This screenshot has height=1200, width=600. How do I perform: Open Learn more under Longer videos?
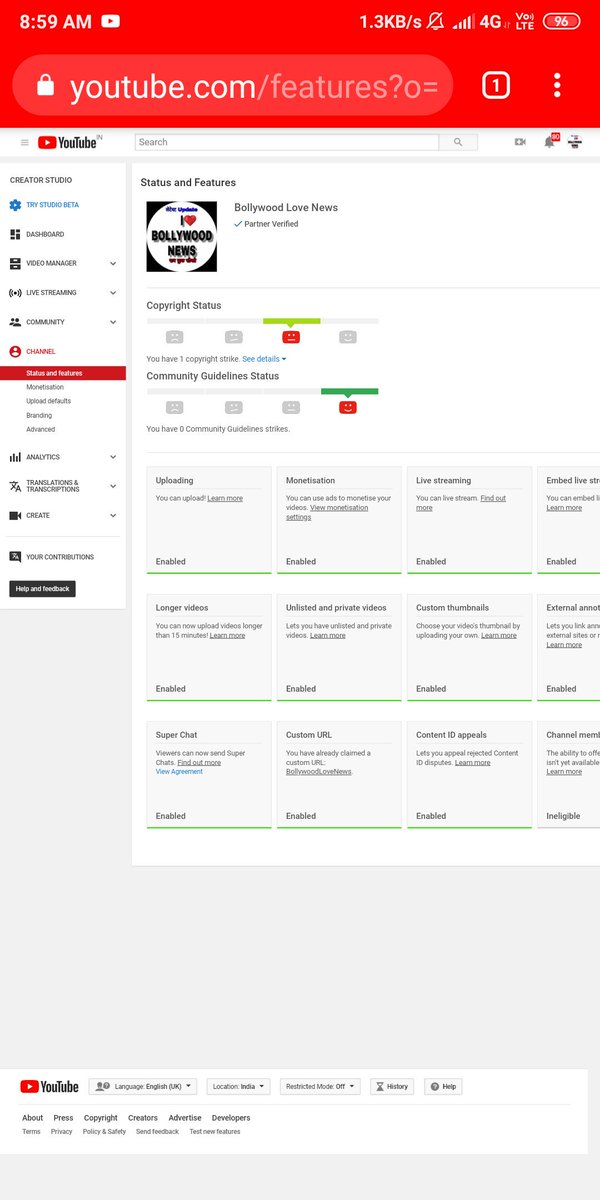tap(227, 635)
